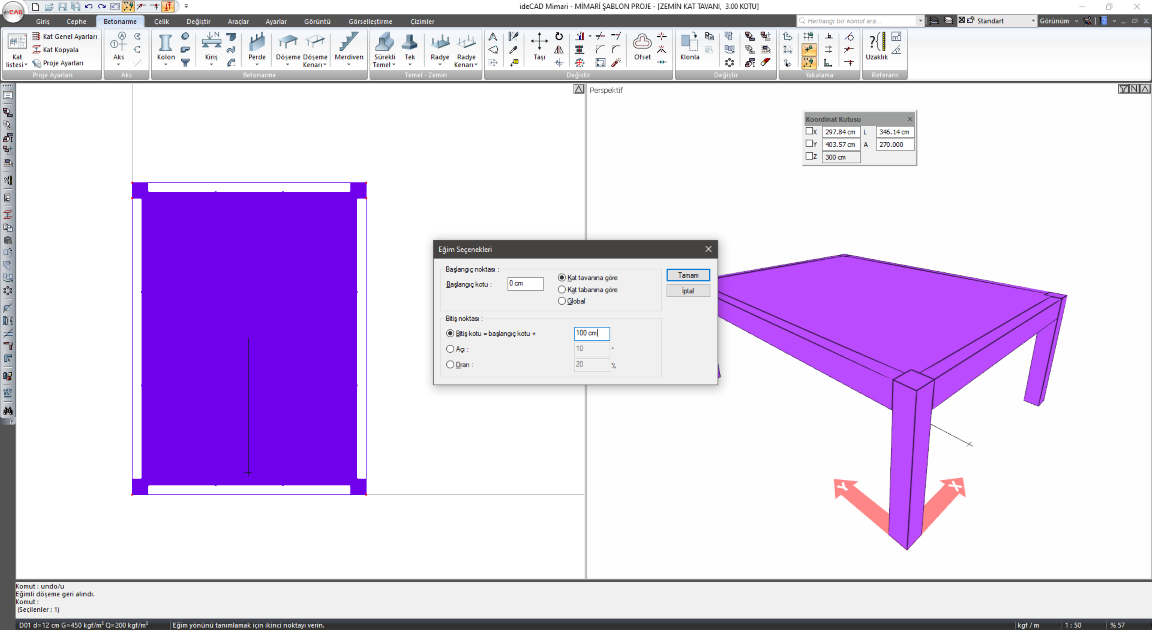Select the Kolon (column) tool
The height and width of the screenshot is (630, 1152).
pos(166,45)
